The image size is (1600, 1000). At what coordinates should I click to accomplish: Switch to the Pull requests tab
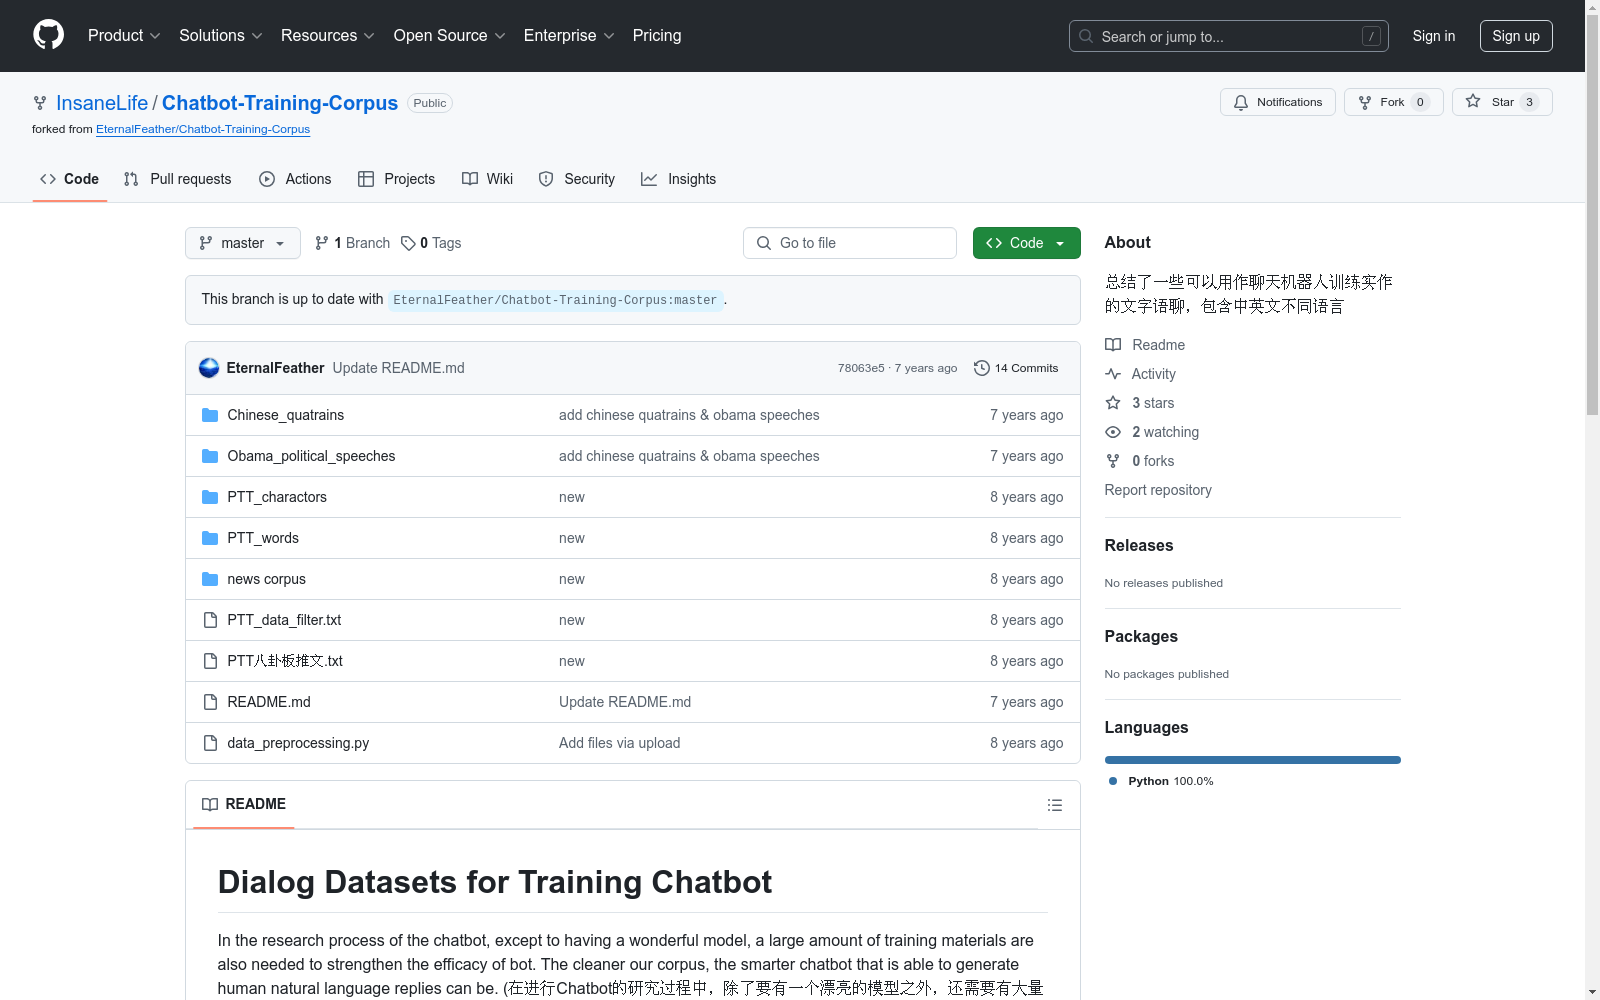click(x=177, y=179)
